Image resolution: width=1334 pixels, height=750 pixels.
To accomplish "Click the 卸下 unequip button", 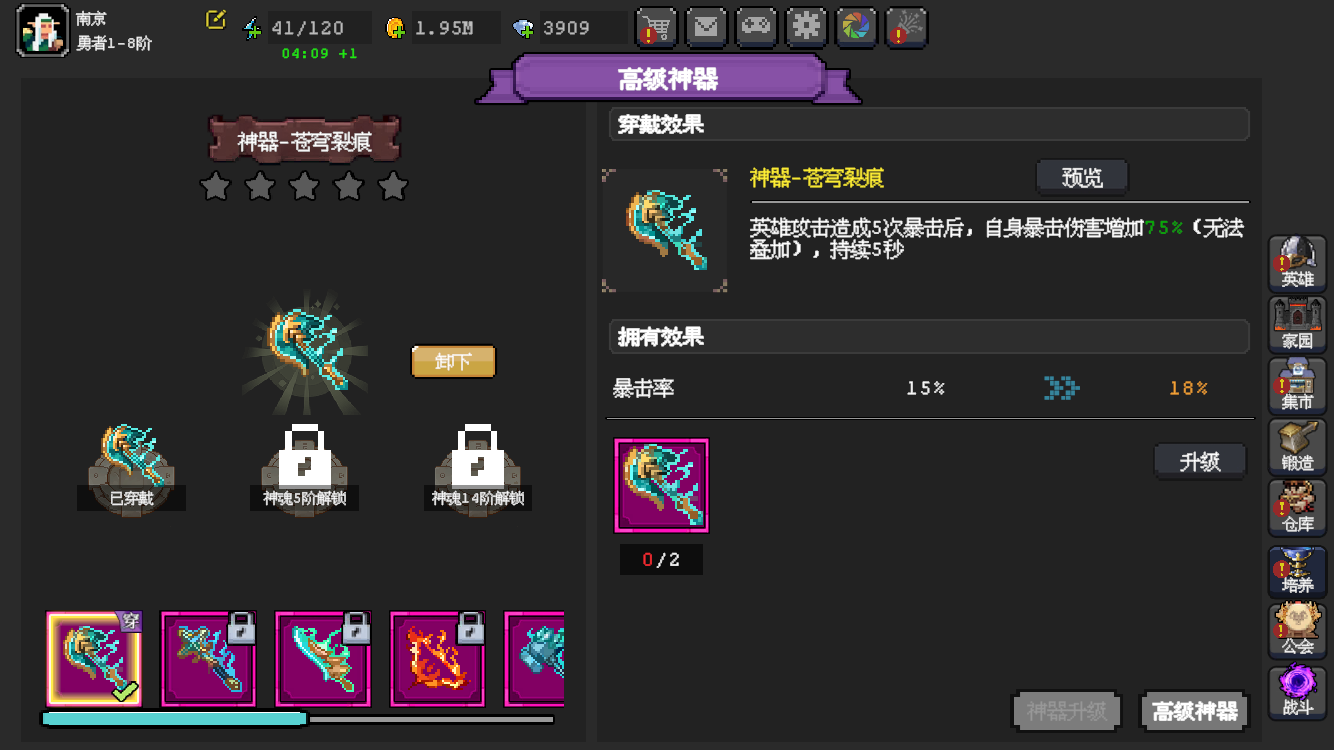I will (453, 361).
